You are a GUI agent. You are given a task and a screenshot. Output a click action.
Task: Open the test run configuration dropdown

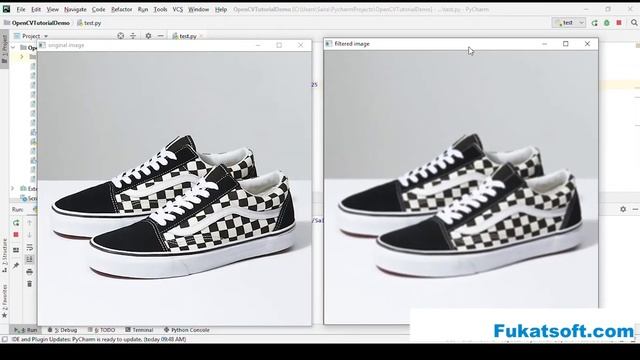click(x=569, y=23)
